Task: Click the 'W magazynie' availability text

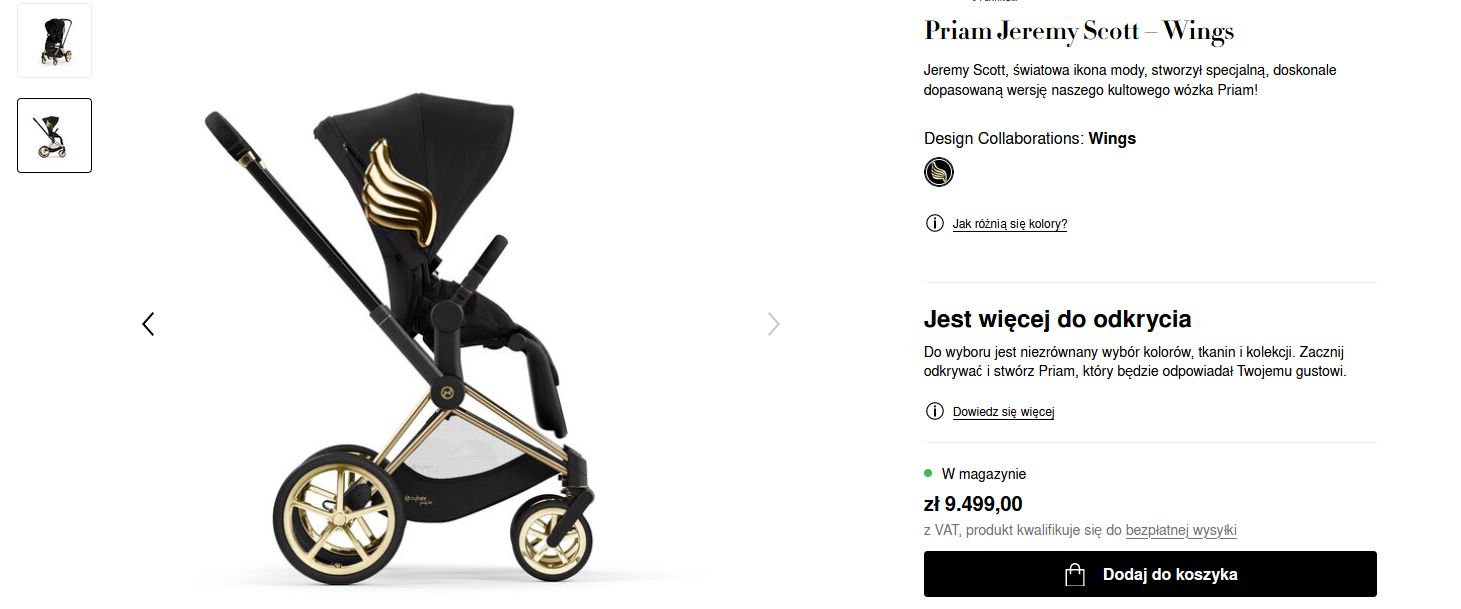Action: (984, 474)
